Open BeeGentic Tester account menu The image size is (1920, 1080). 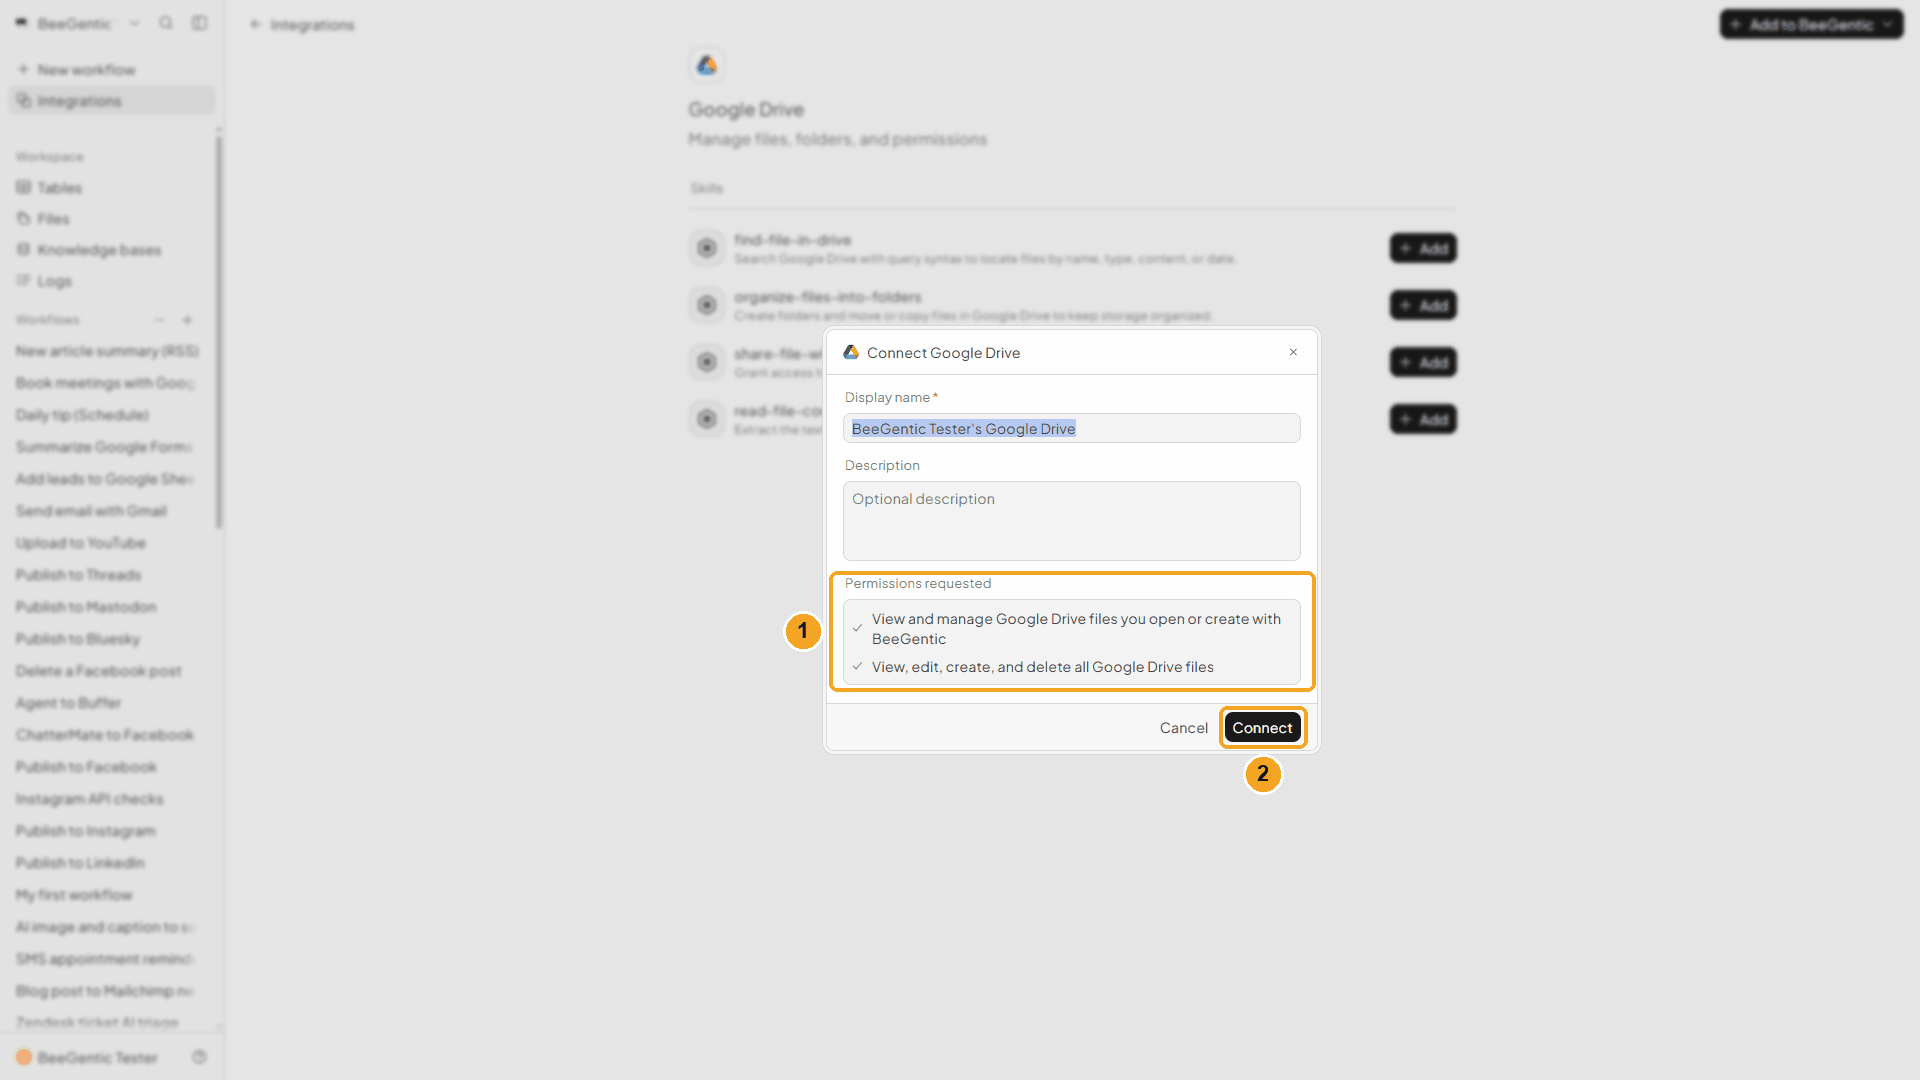pos(87,1057)
